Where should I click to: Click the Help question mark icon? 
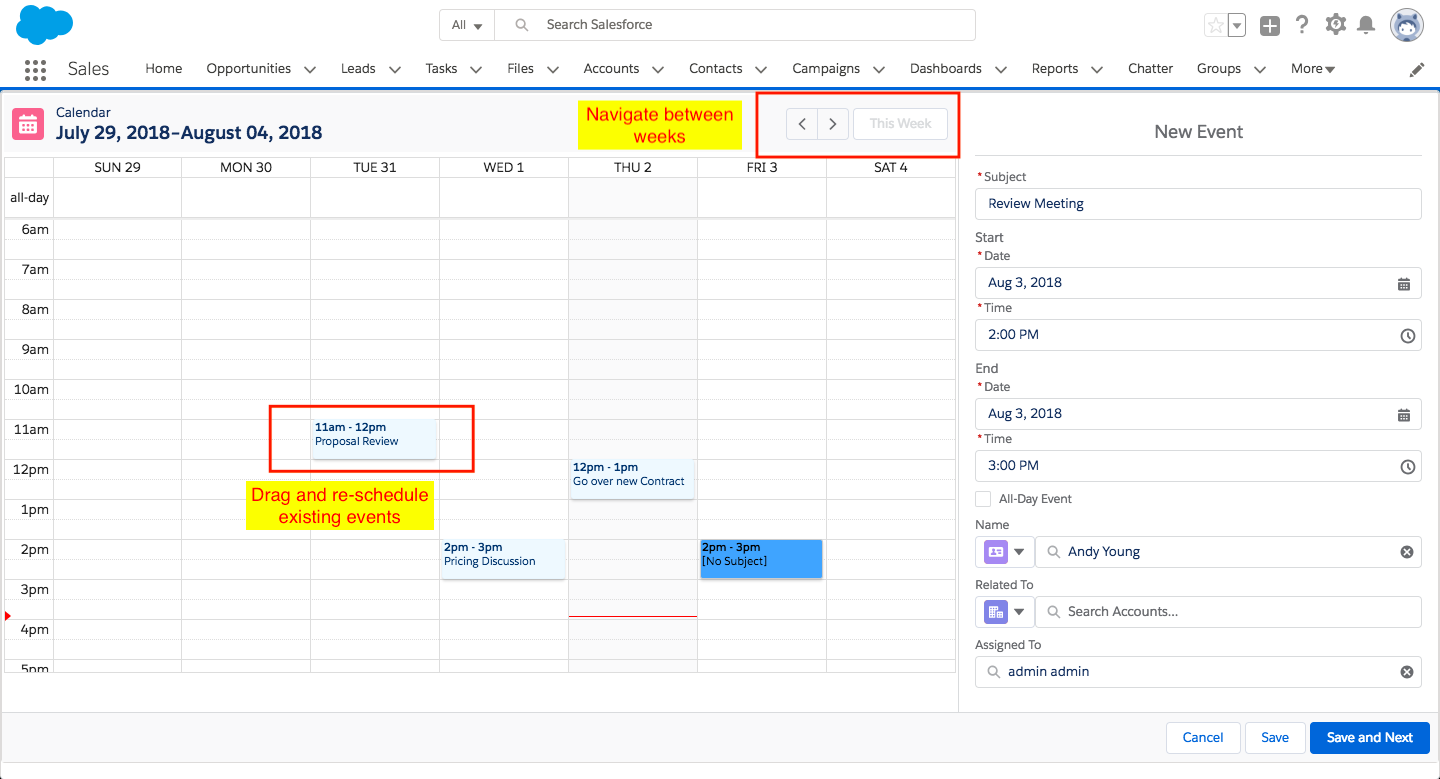point(1301,25)
